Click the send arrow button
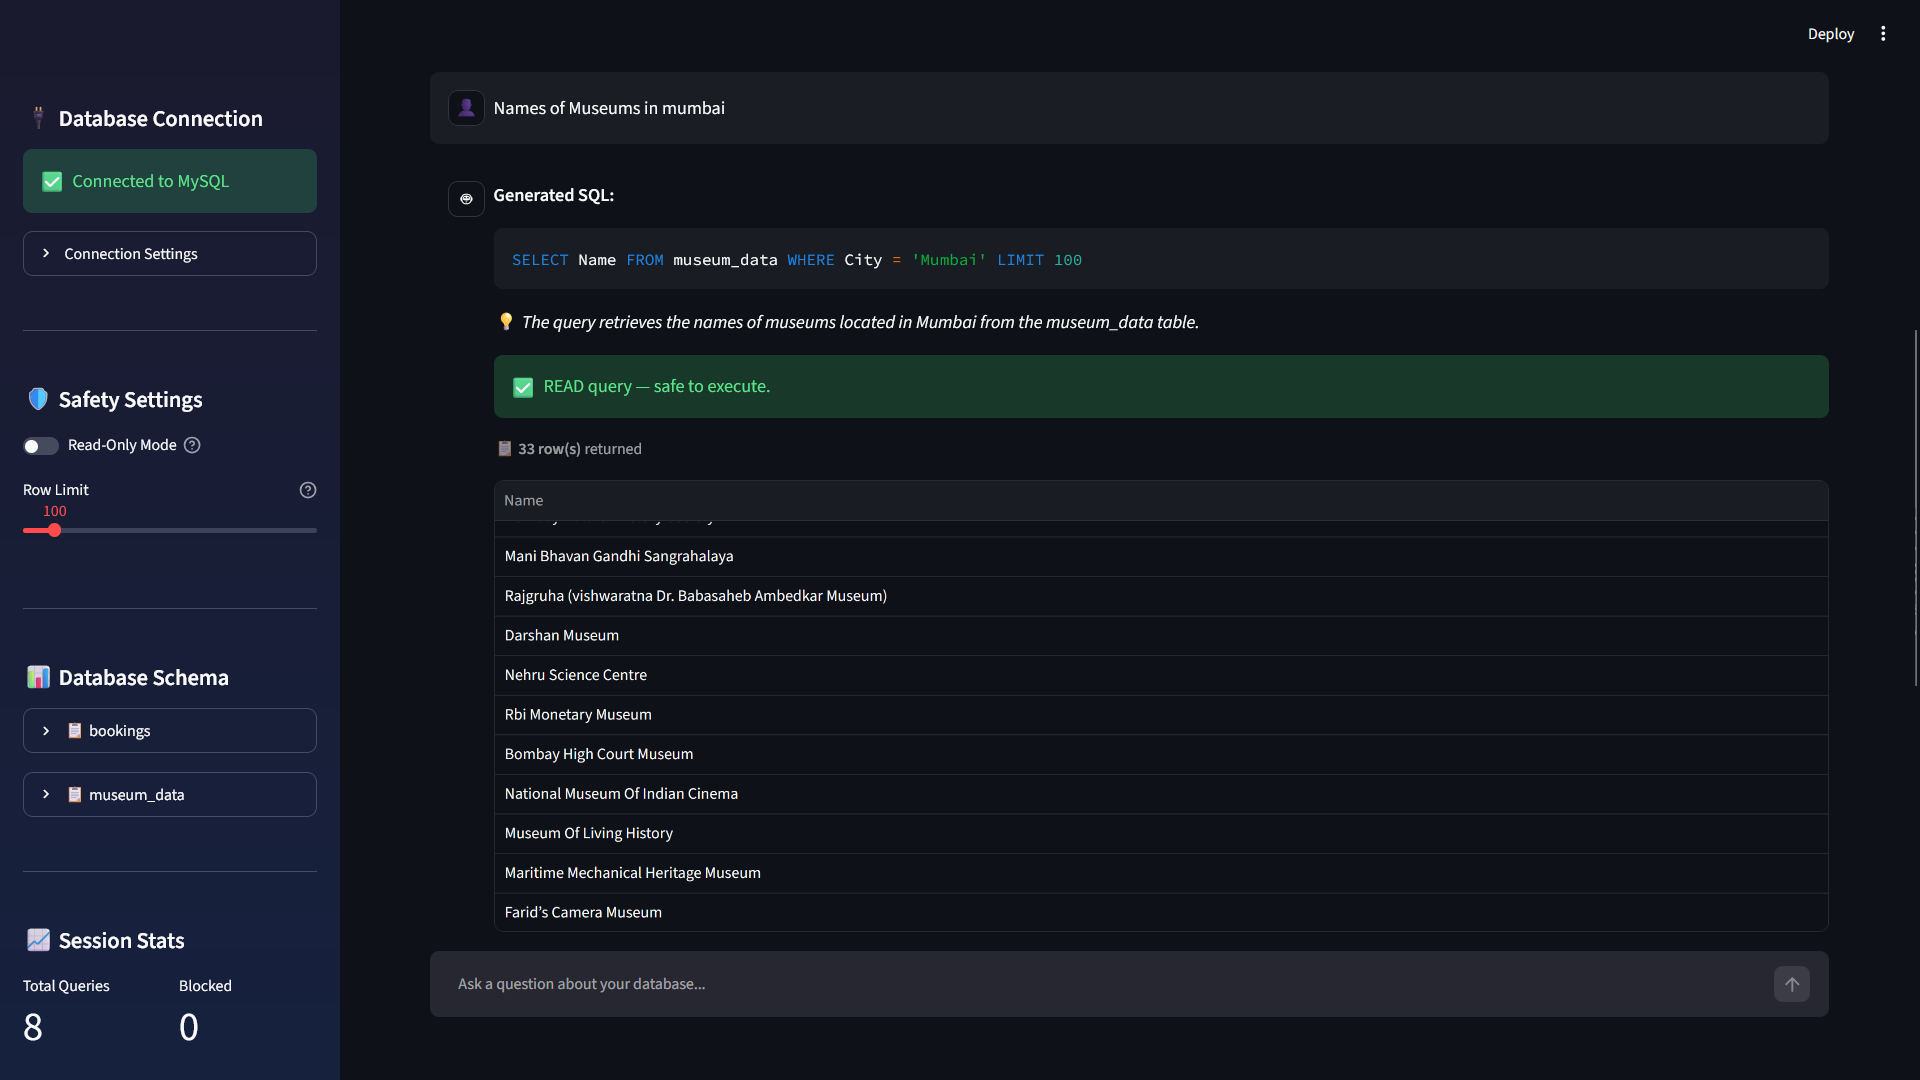The height and width of the screenshot is (1080, 1920). point(1792,984)
